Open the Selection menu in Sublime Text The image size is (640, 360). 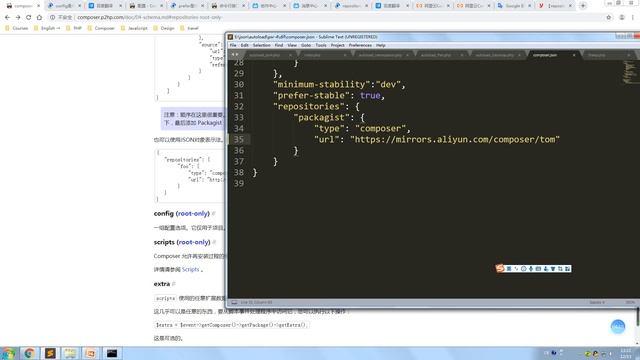262,45
